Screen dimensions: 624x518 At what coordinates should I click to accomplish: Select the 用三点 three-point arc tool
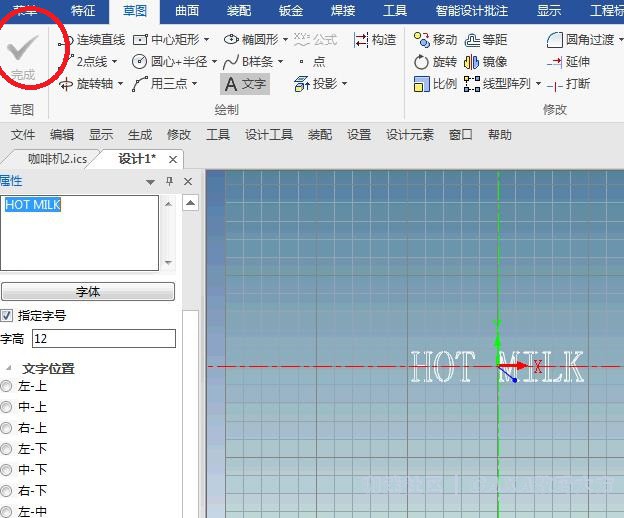[x=160, y=84]
